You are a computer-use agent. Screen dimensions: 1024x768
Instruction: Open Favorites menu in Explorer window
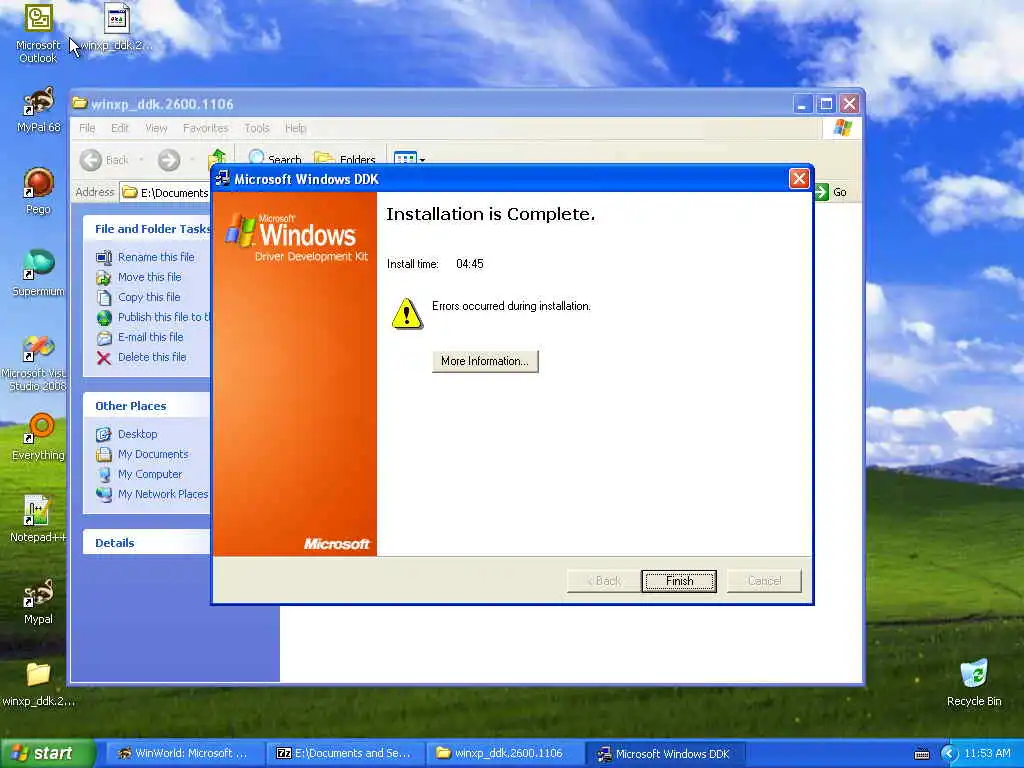[206, 128]
